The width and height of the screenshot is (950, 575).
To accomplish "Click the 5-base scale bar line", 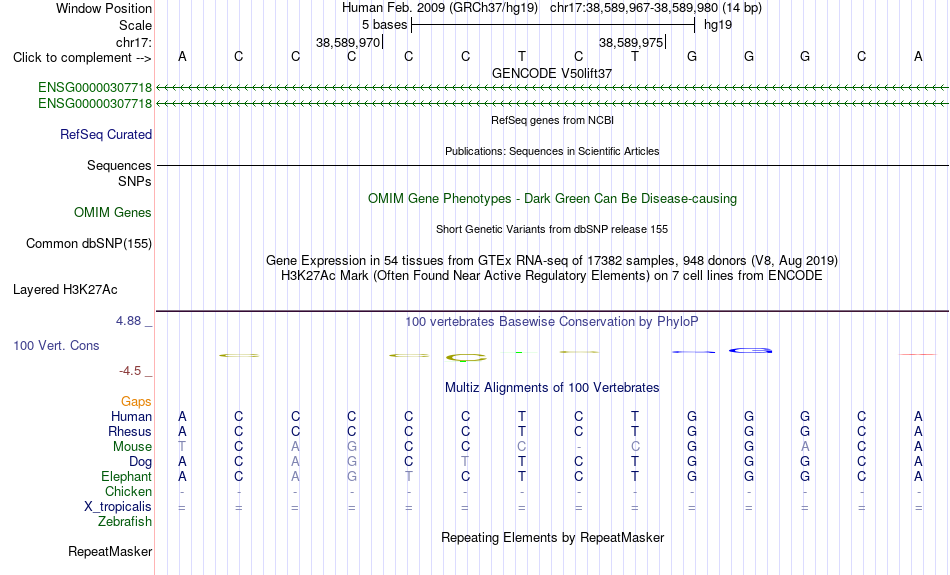I will [553, 25].
